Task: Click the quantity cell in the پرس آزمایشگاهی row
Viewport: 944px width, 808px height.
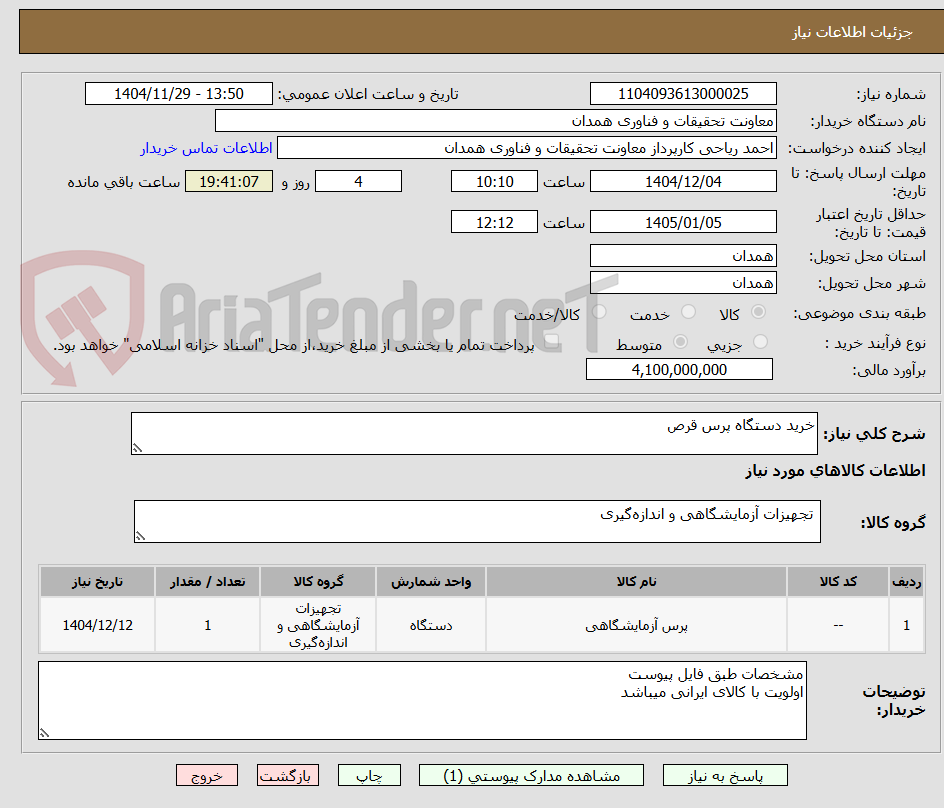Action: click(208, 626)
